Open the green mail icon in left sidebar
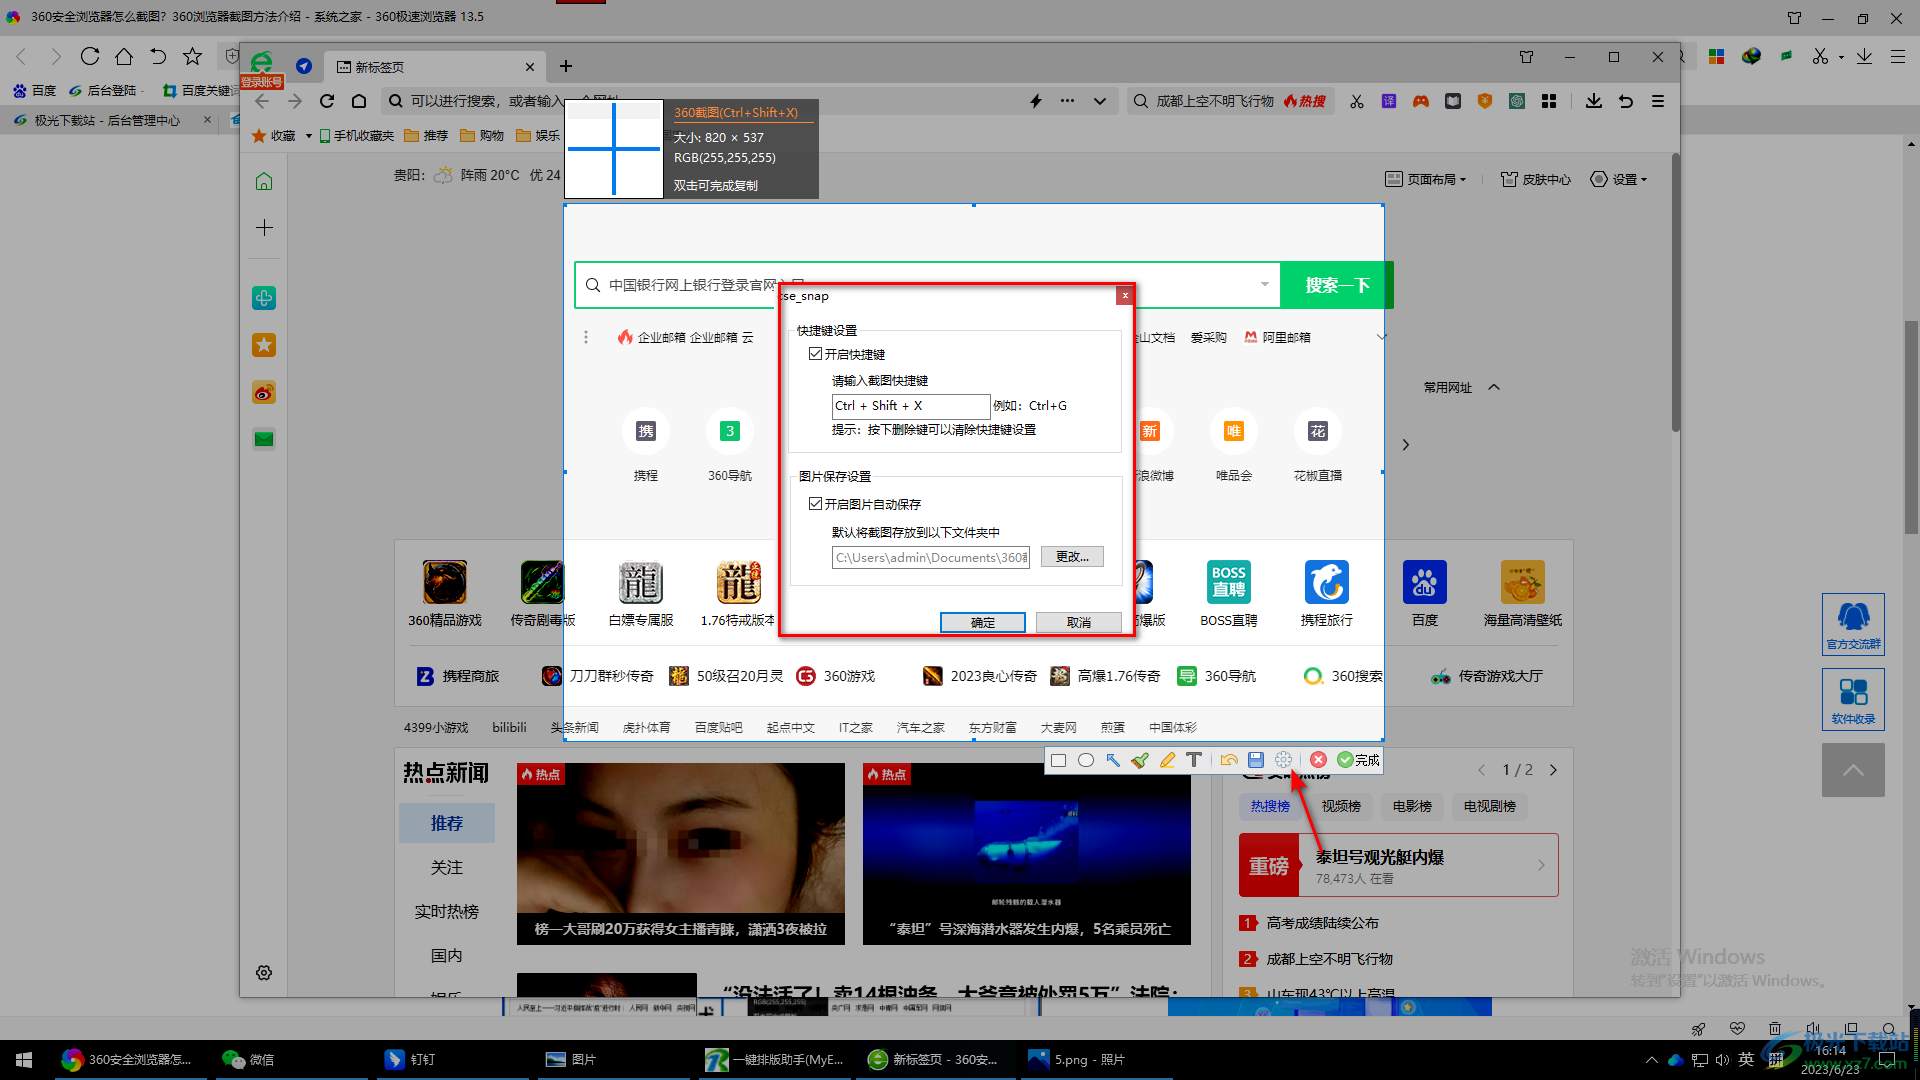The image size is (1920, 1080). (x=264, y=439)
